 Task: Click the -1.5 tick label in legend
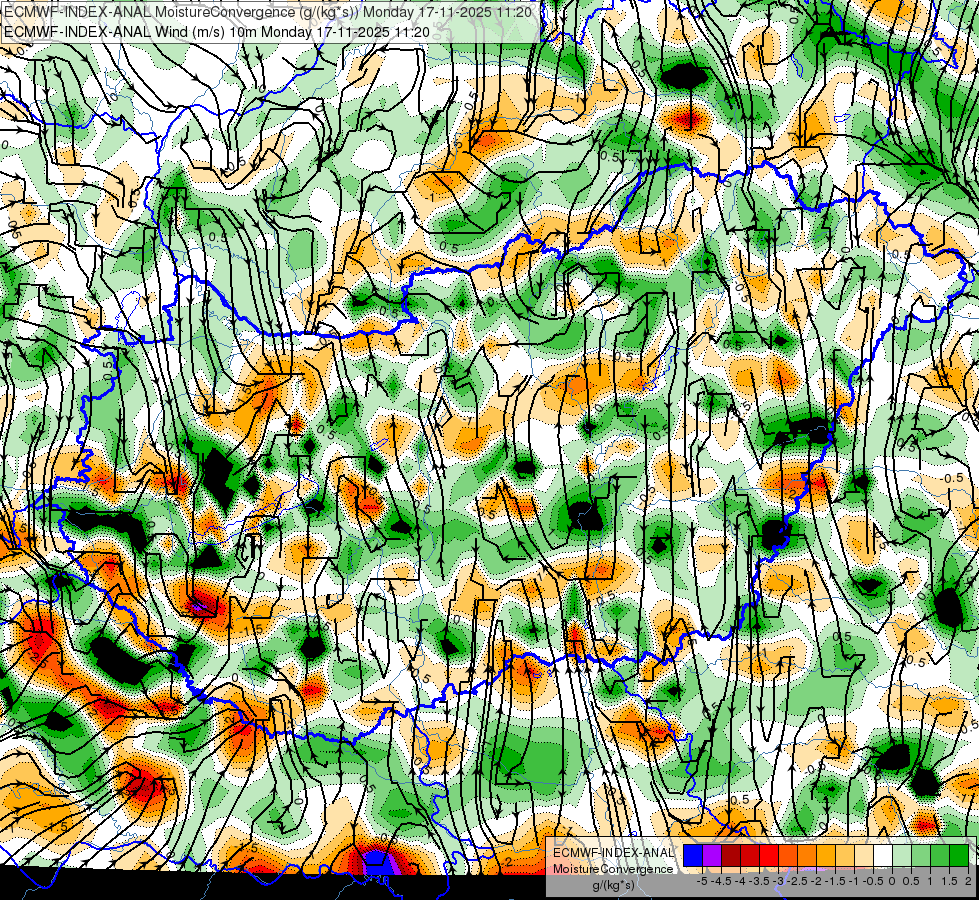tap(835, 881)
